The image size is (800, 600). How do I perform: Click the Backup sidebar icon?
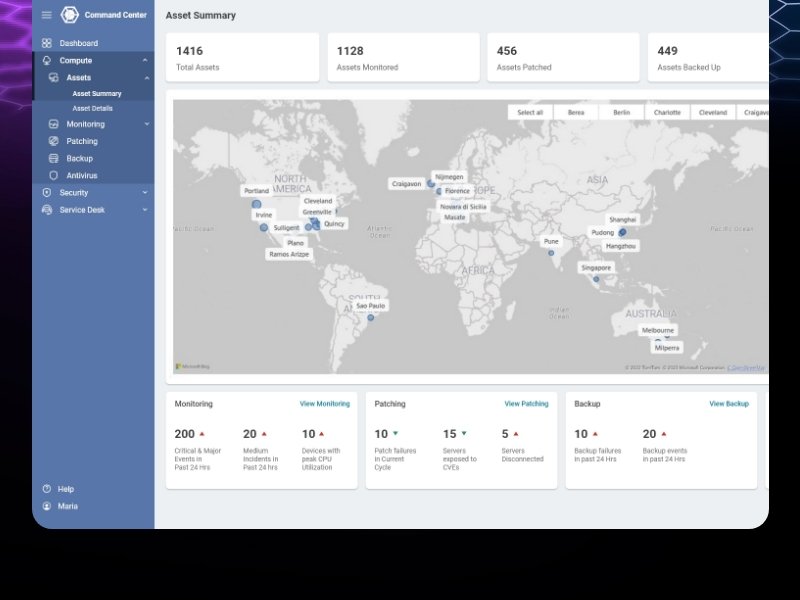(x=54, y=158)
